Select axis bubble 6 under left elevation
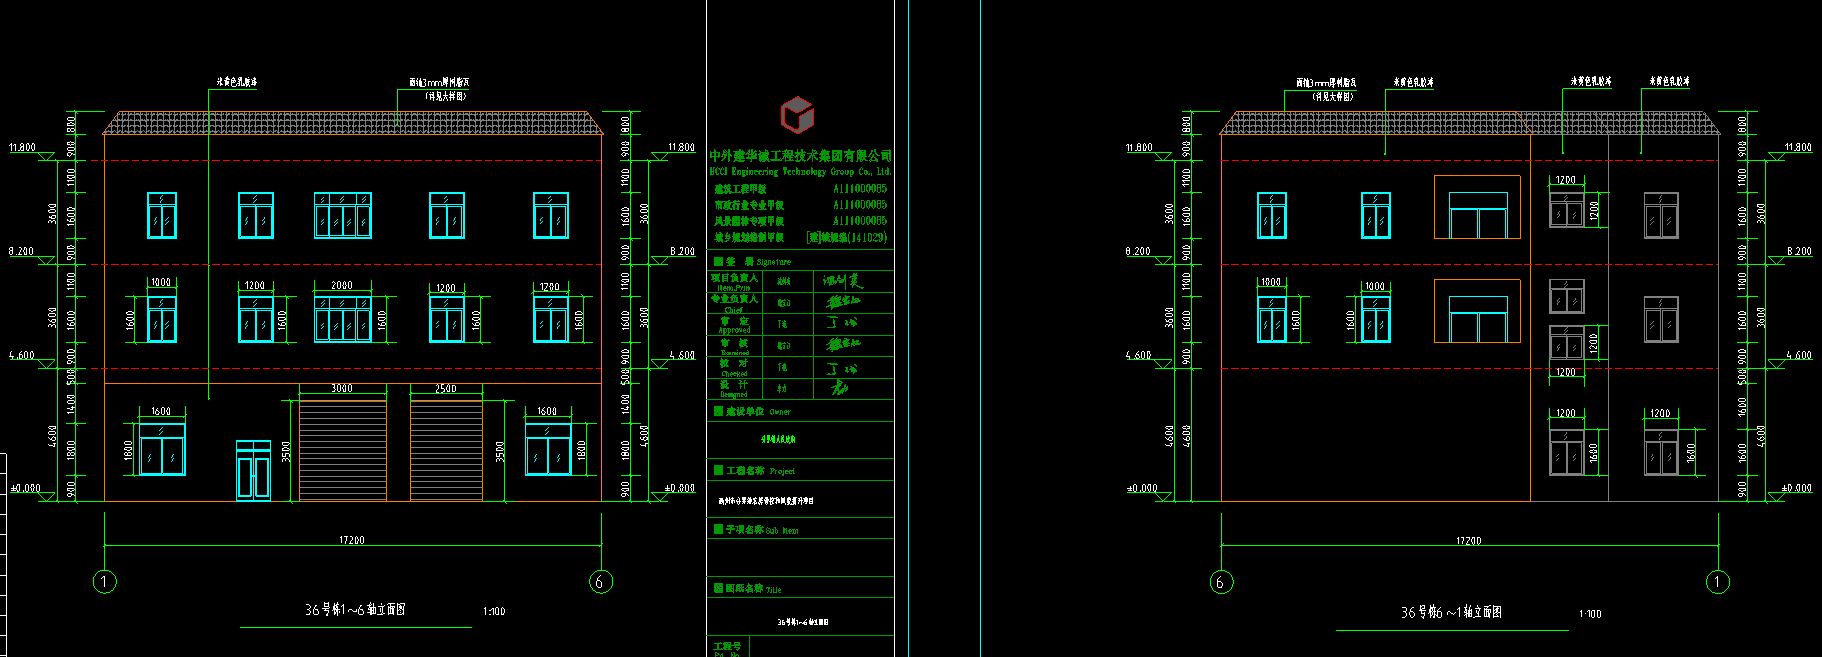This screenshot has height=657, width=1822. click(600, 582)
